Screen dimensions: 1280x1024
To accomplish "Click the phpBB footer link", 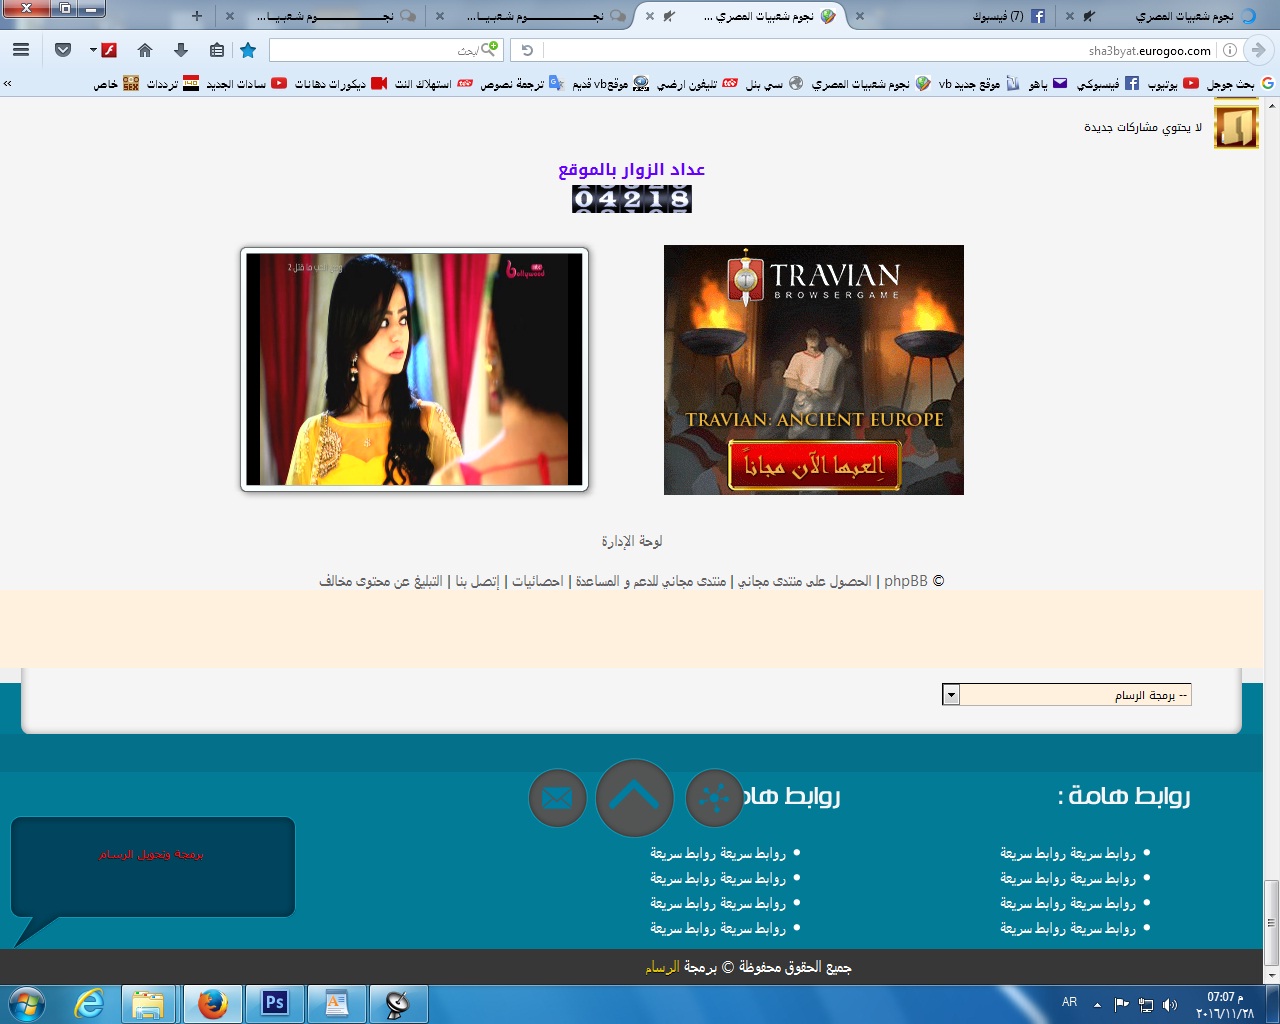I will [x=905, y=581].
